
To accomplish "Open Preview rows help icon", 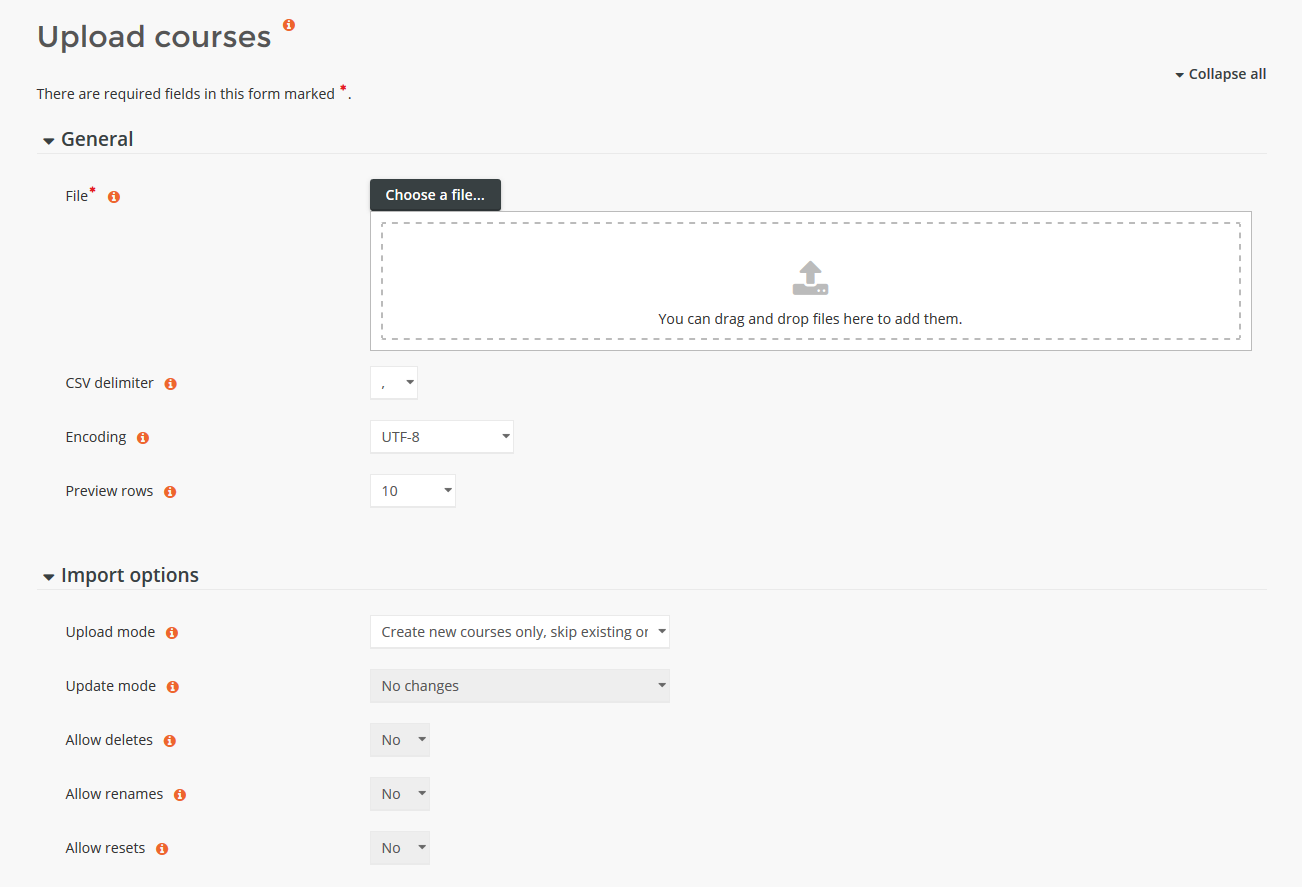I will (170, 492).
